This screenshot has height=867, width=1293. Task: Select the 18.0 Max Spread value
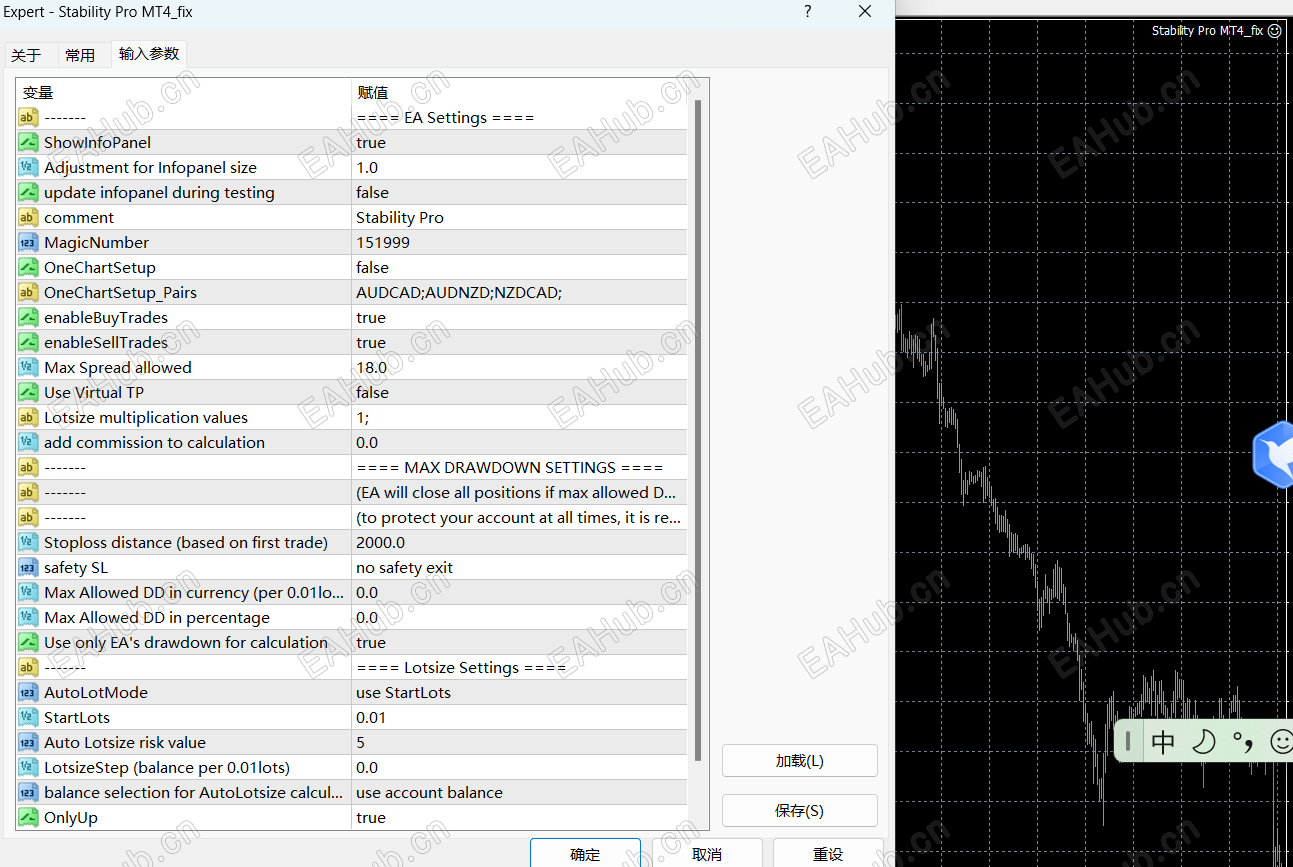[371, 367]
